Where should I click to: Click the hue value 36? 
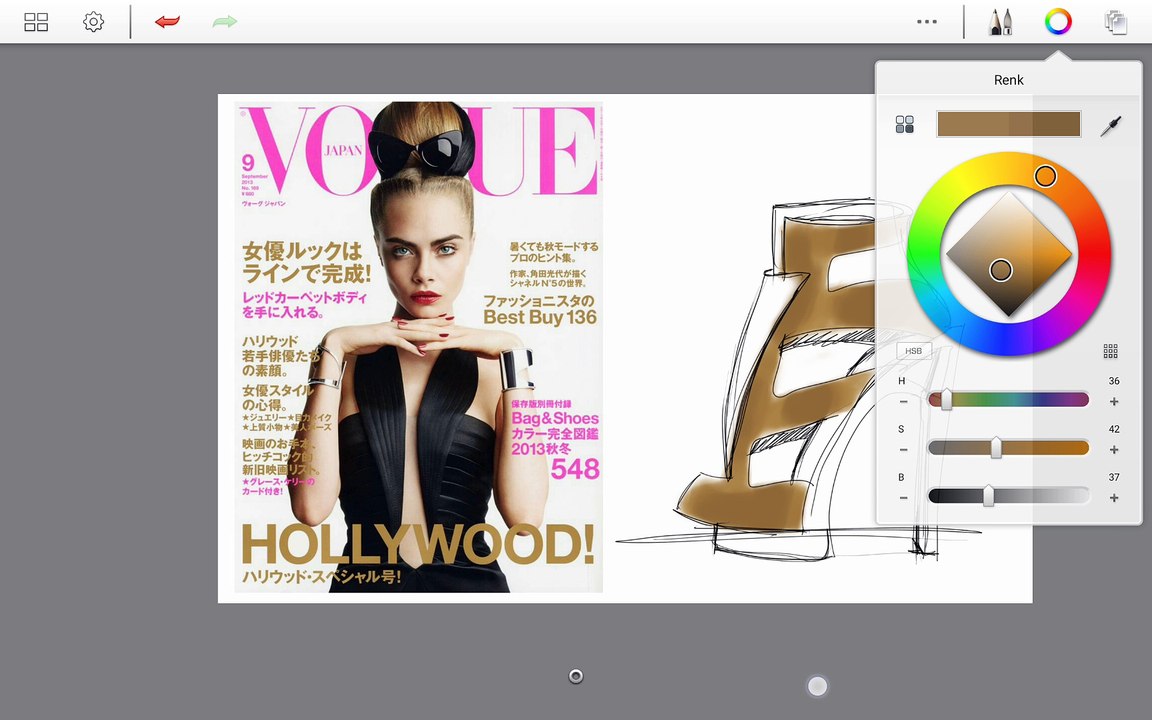(1114, 381)
